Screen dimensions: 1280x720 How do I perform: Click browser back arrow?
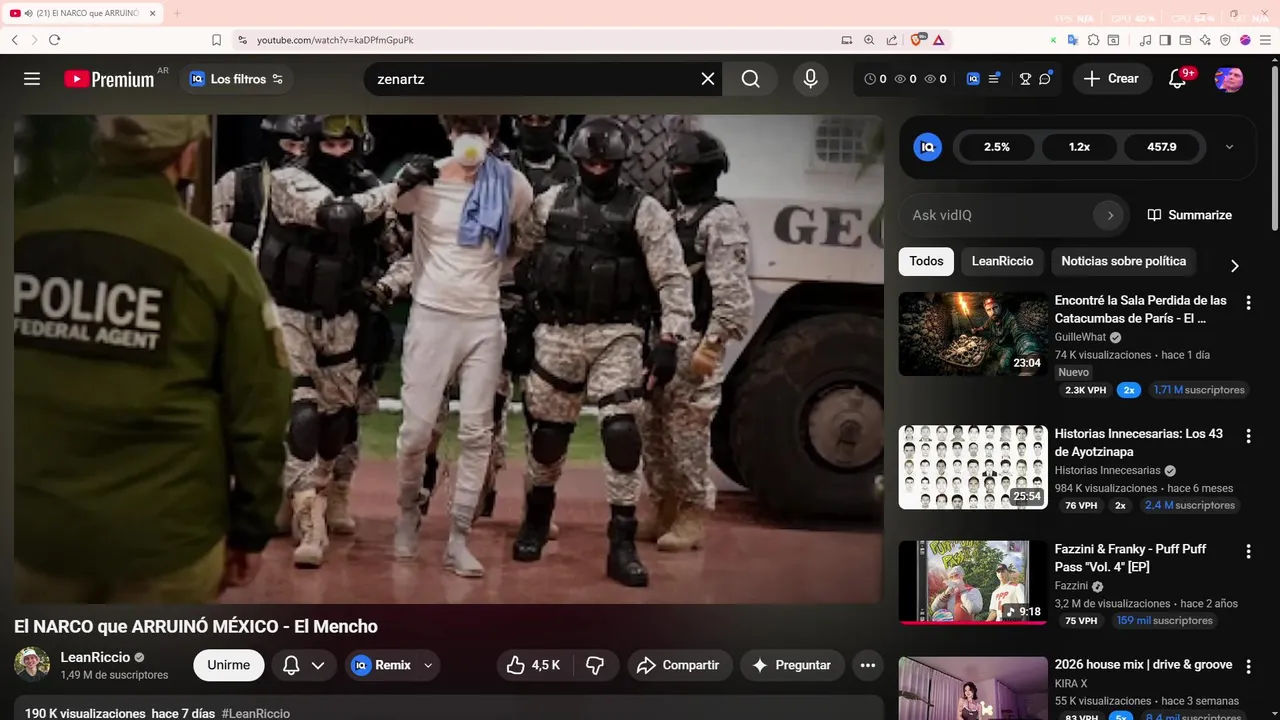[15, 40]
